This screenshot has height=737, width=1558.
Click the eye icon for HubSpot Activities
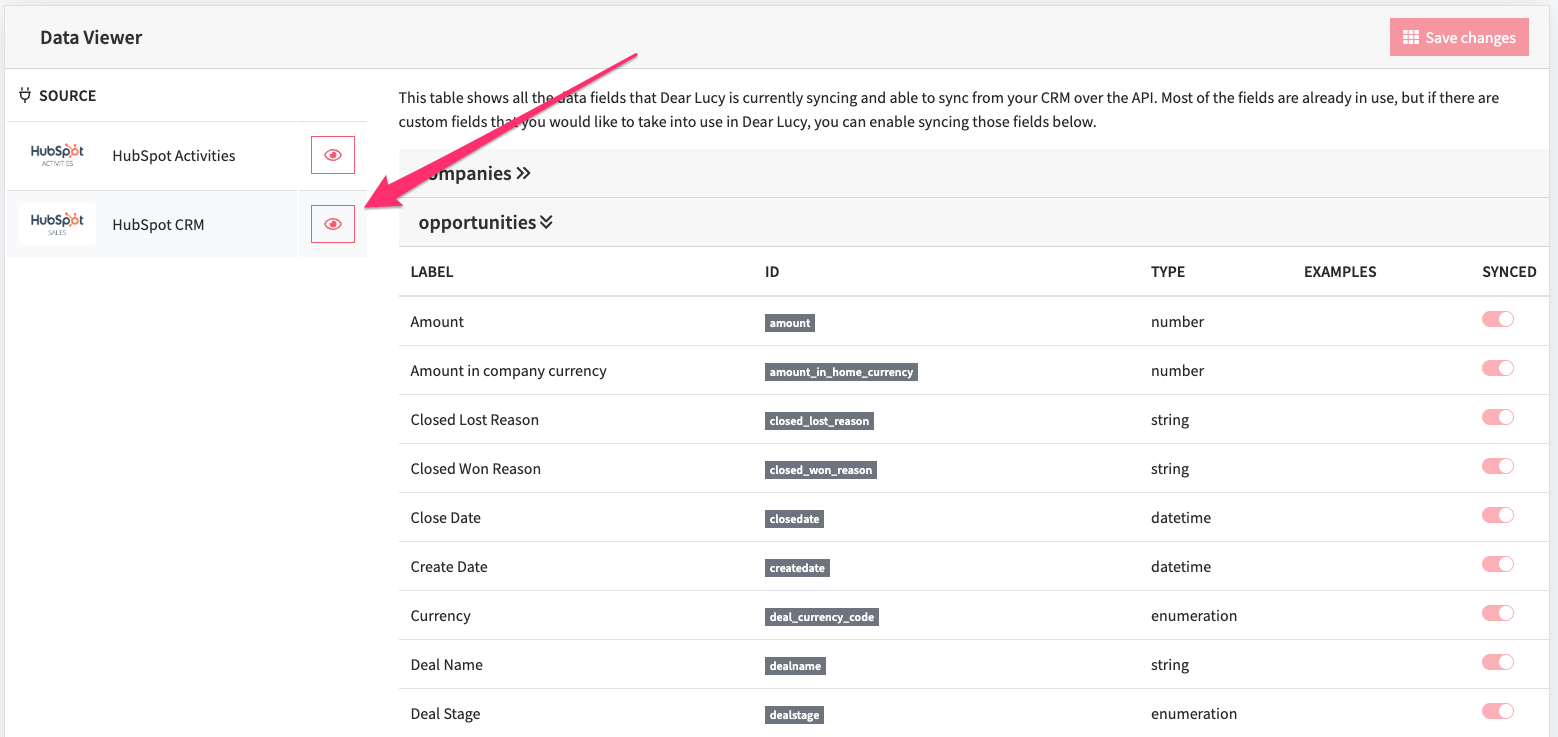coord(333,155)
